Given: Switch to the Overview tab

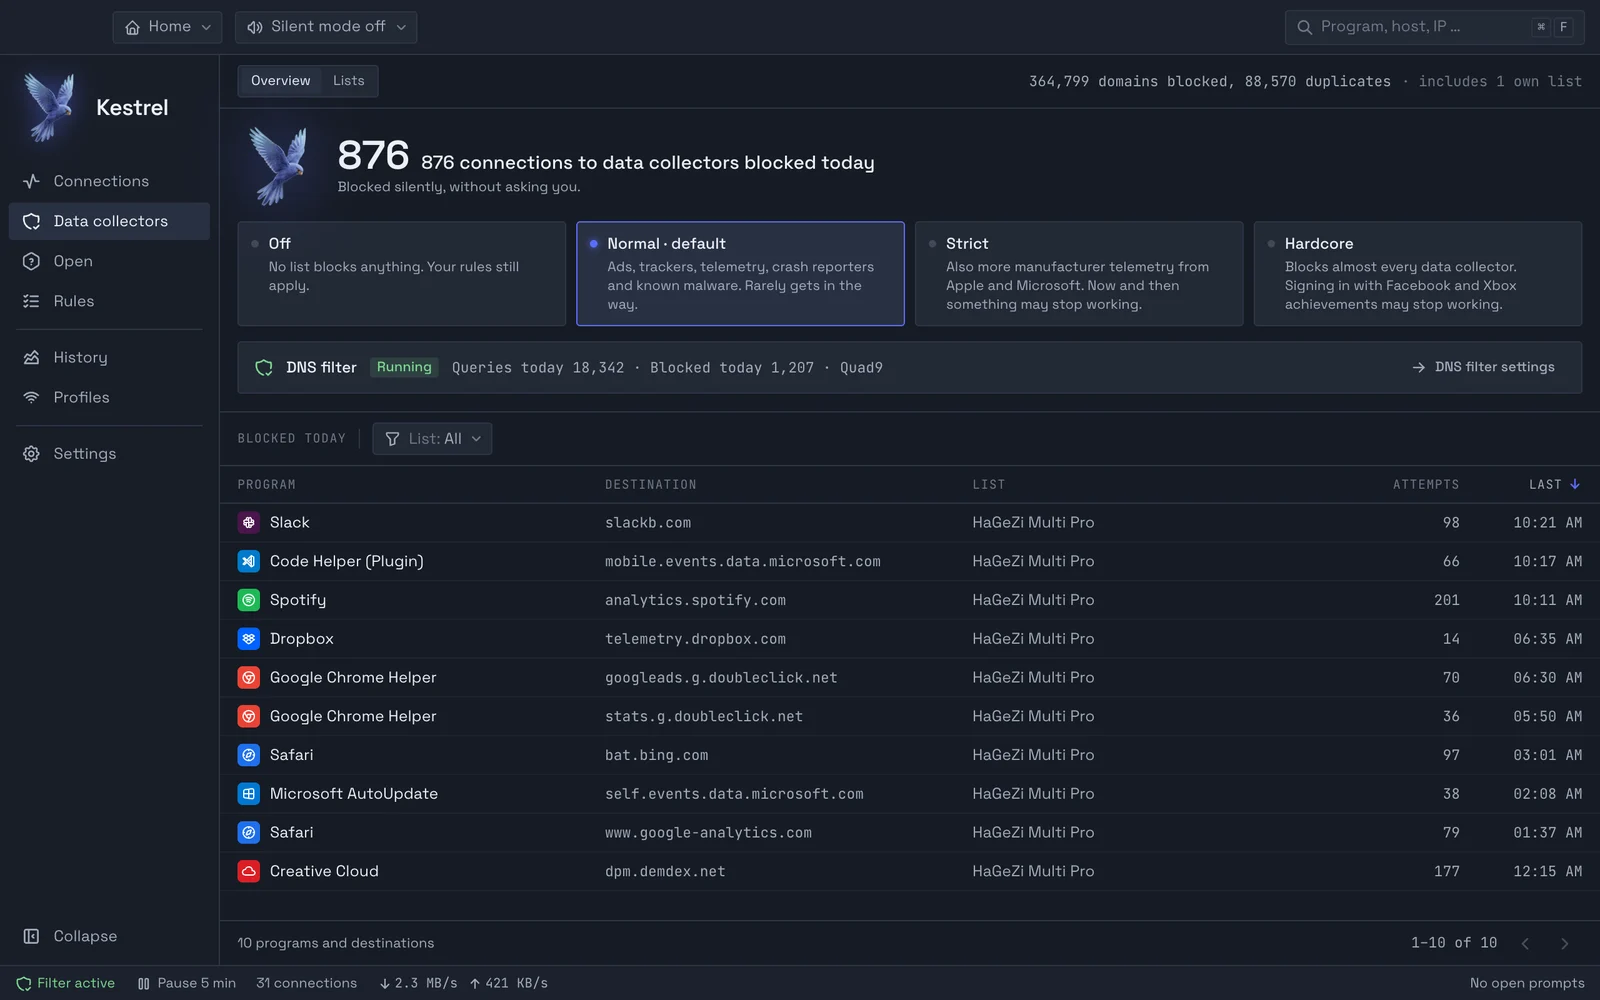Looking at the screenshot, I should click(x=280, y=81).
